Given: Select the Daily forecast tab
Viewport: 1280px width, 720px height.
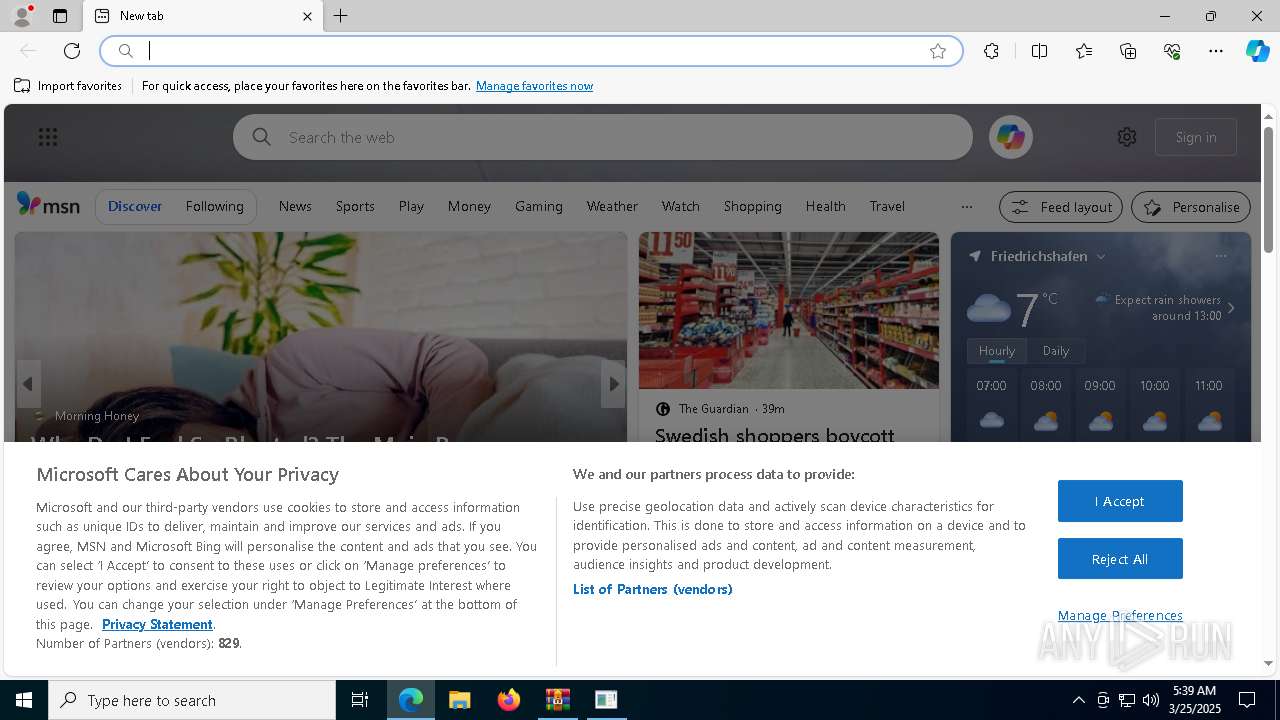Looking at the screenshot, I should coord(1056,351).
